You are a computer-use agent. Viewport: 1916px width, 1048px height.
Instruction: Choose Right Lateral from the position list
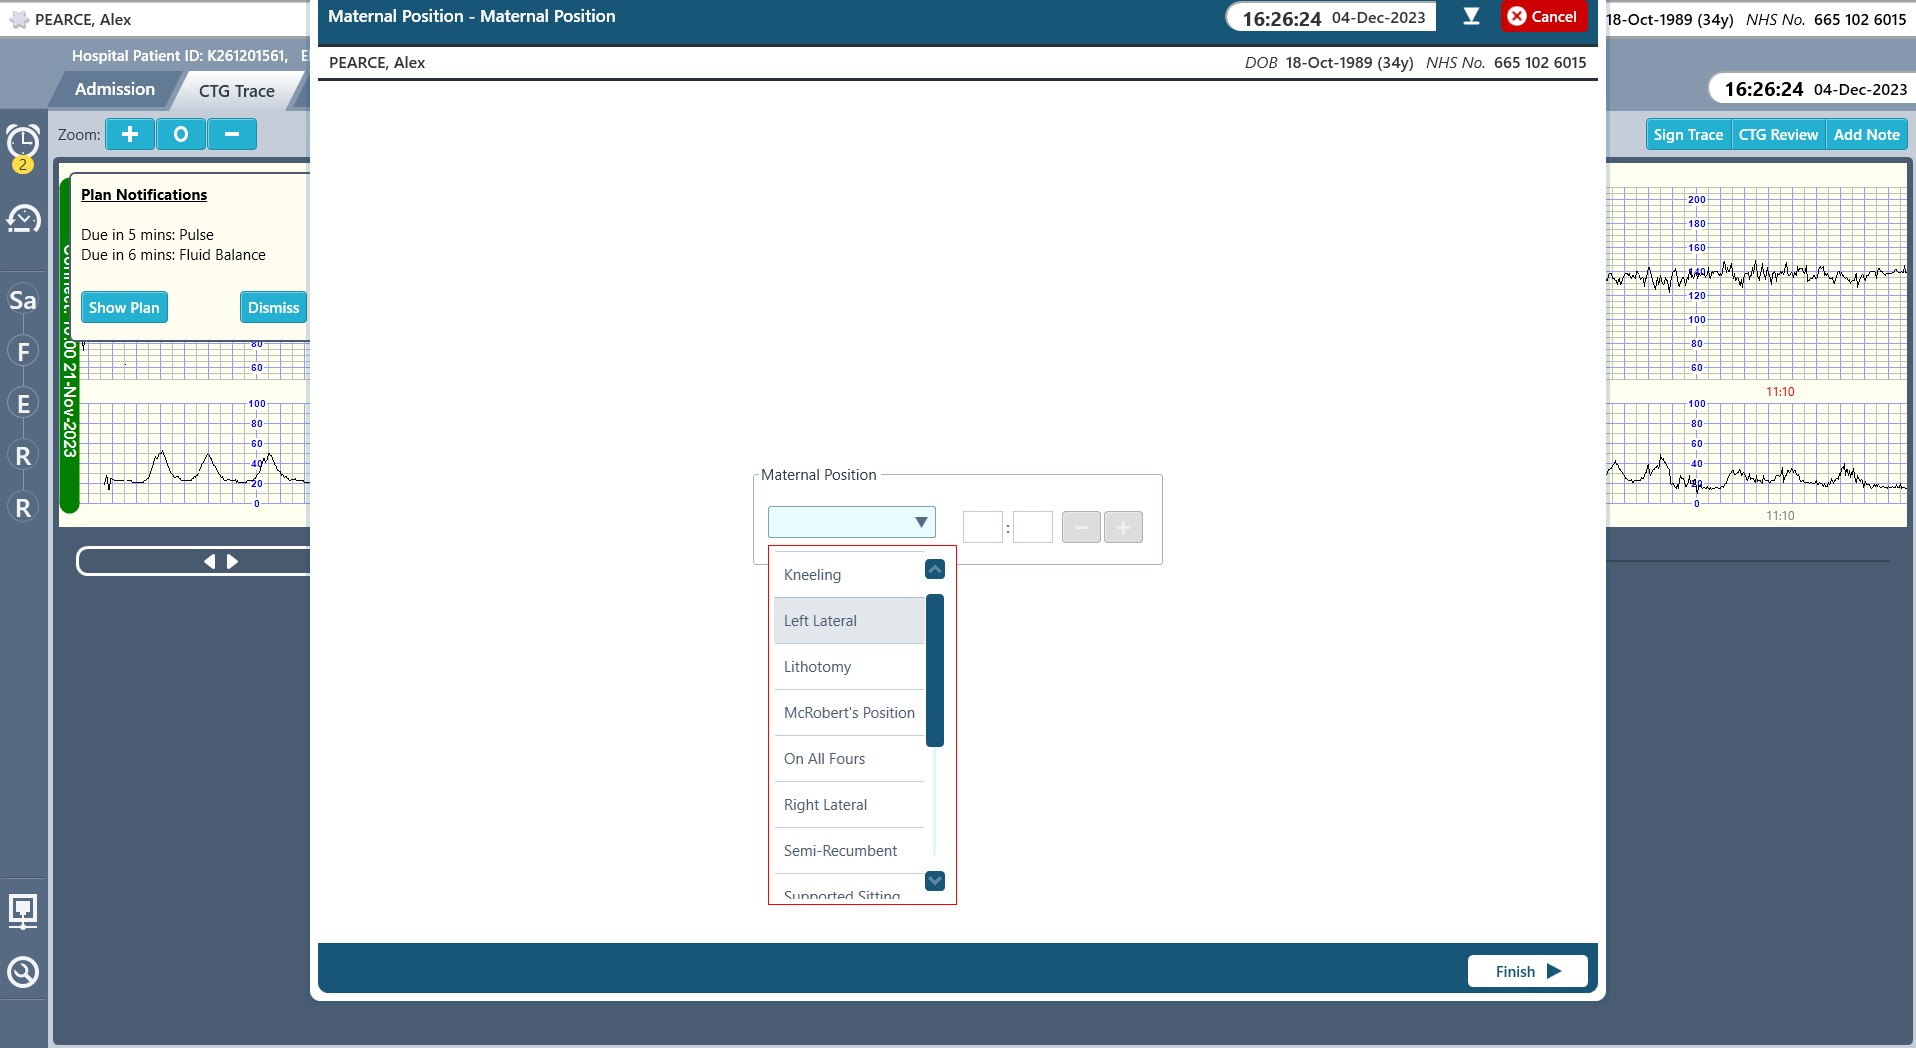tap(849, 805)
